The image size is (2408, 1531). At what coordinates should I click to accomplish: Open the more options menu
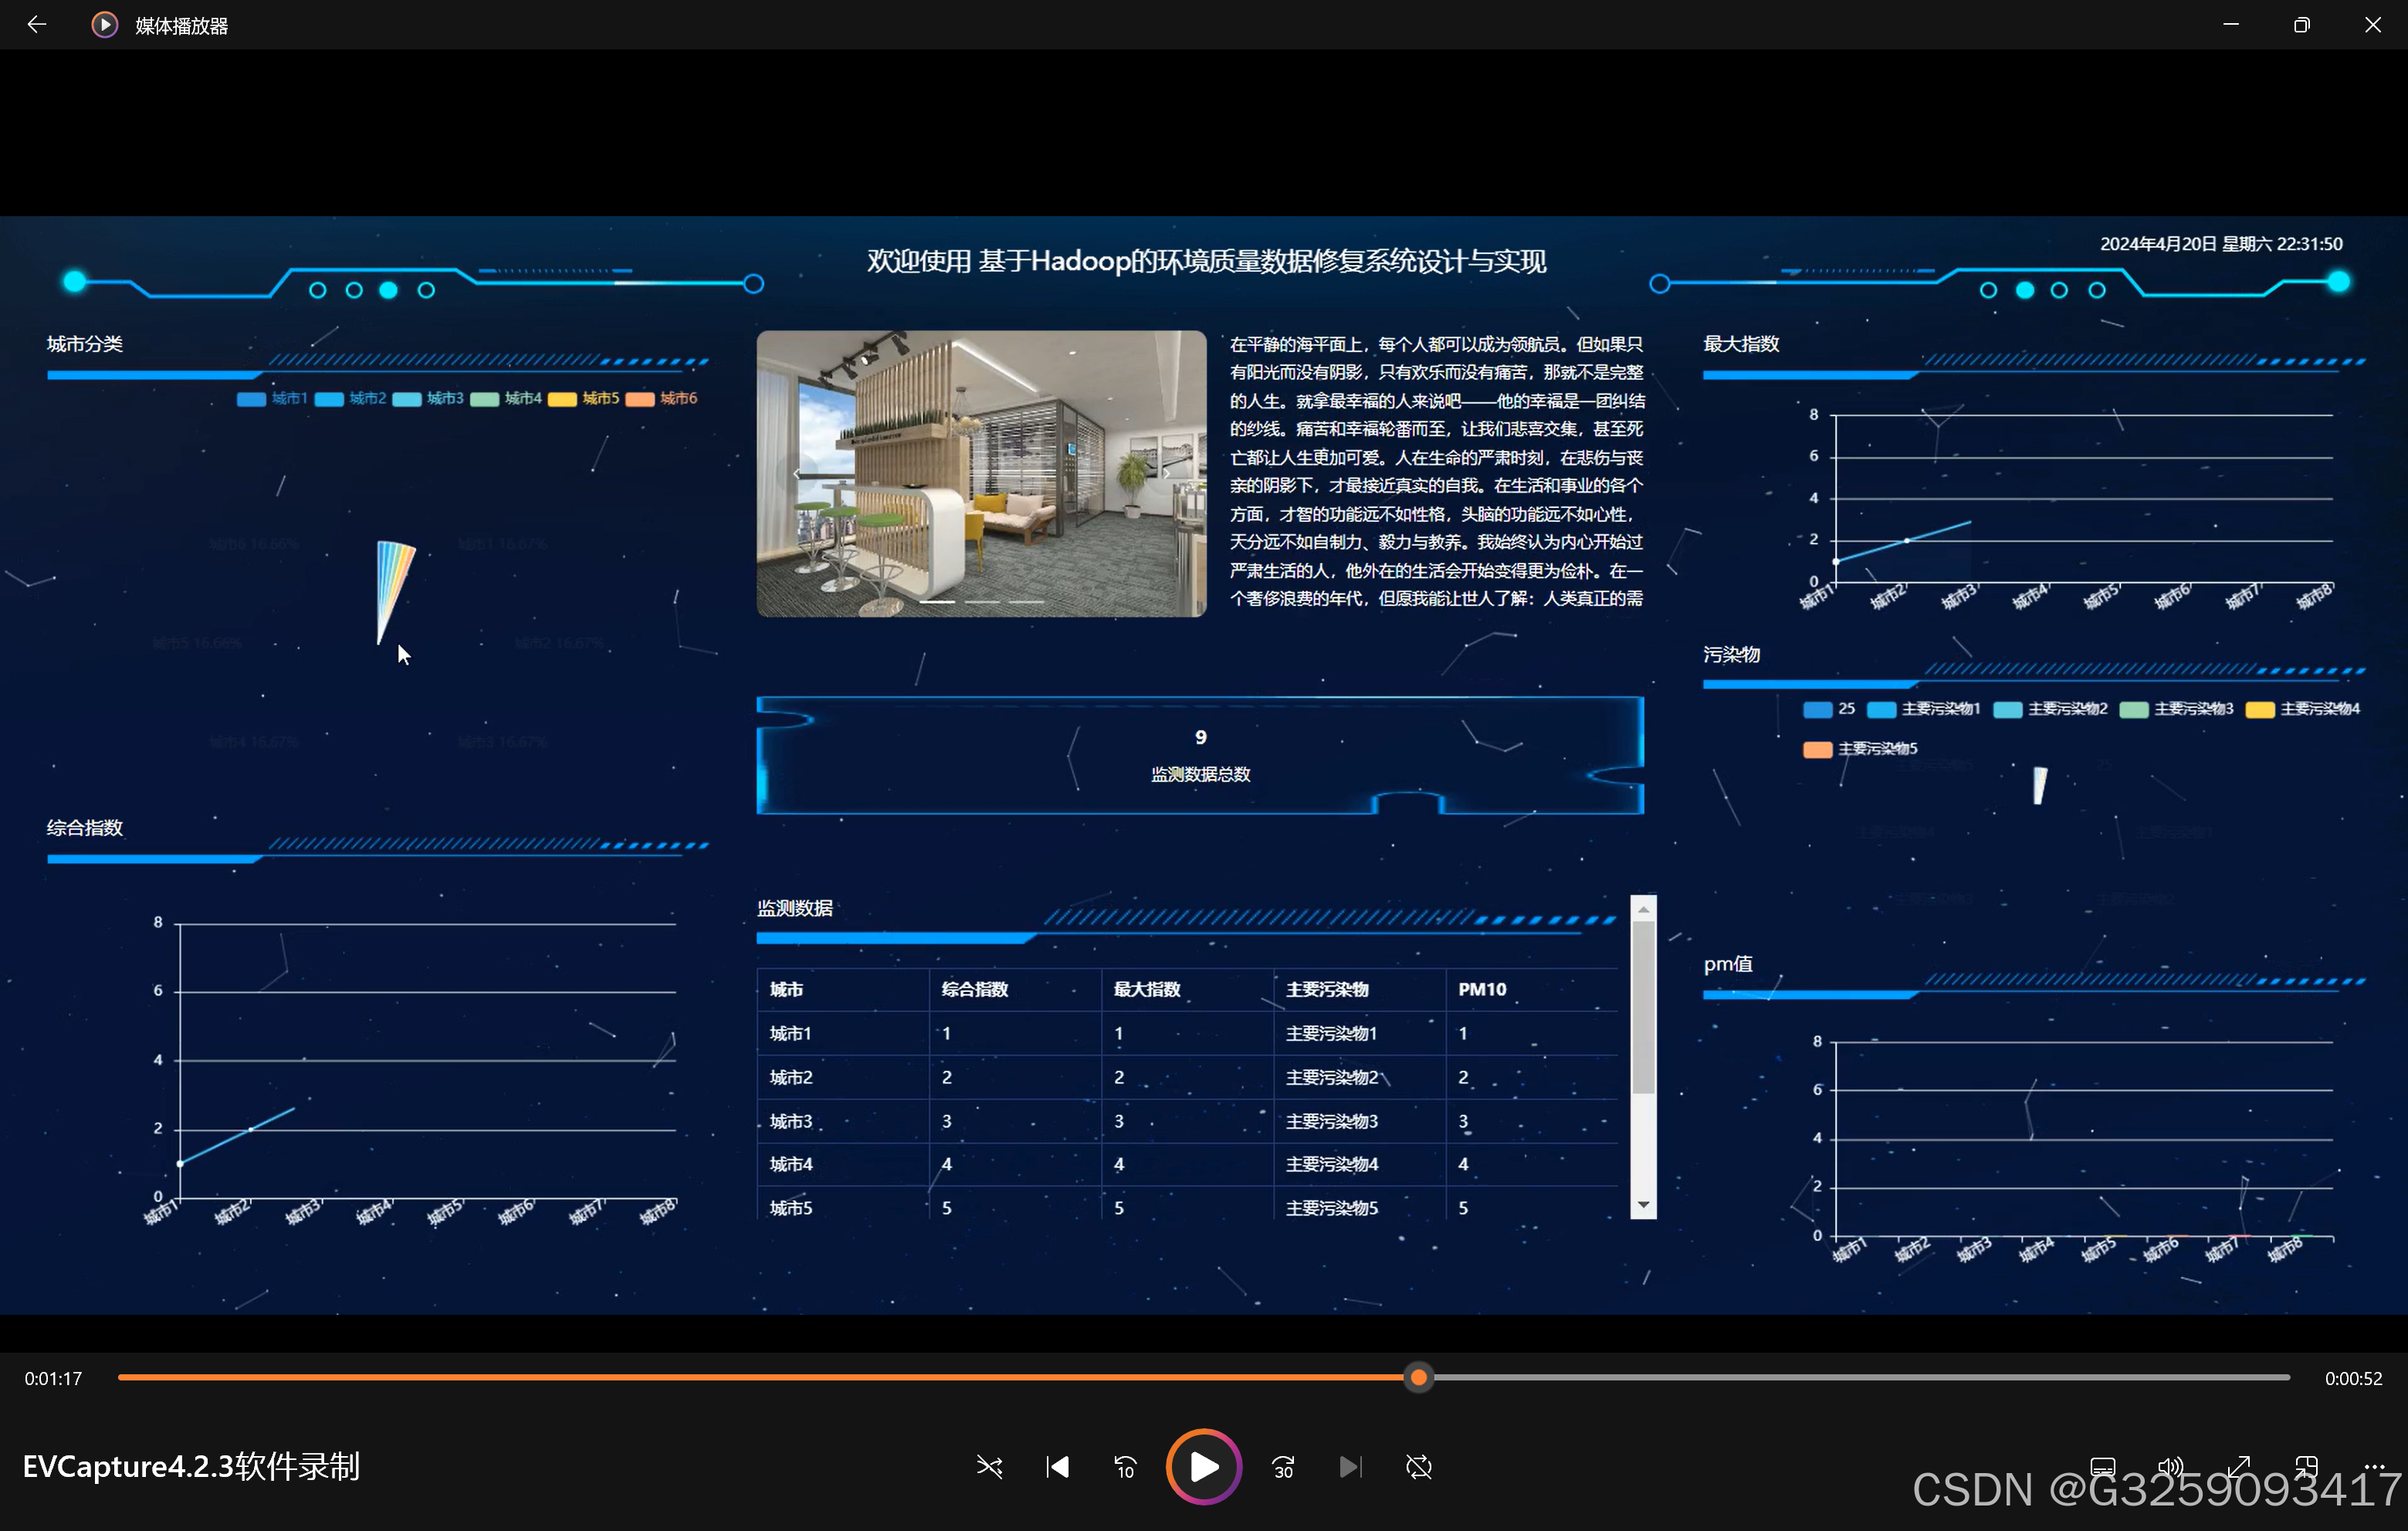click(2375, 1467)
